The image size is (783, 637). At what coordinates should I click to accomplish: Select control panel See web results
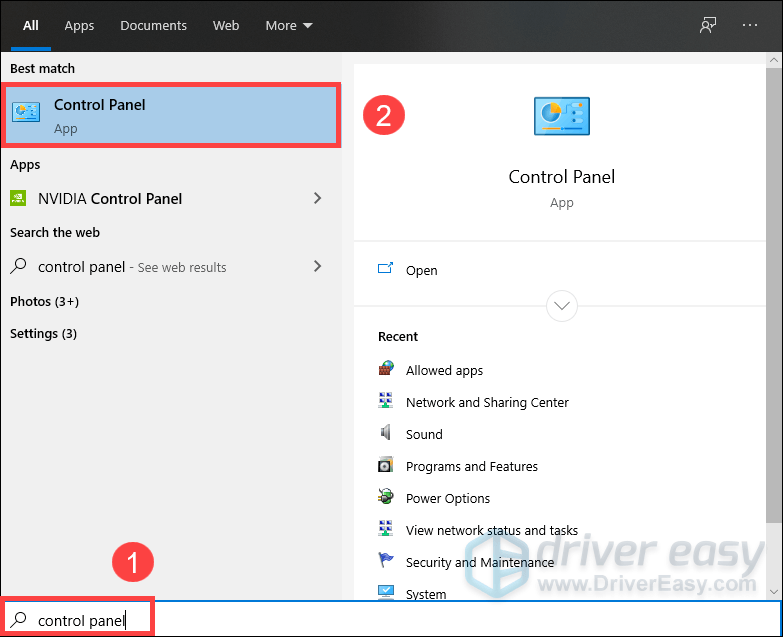tap(171, 266)
